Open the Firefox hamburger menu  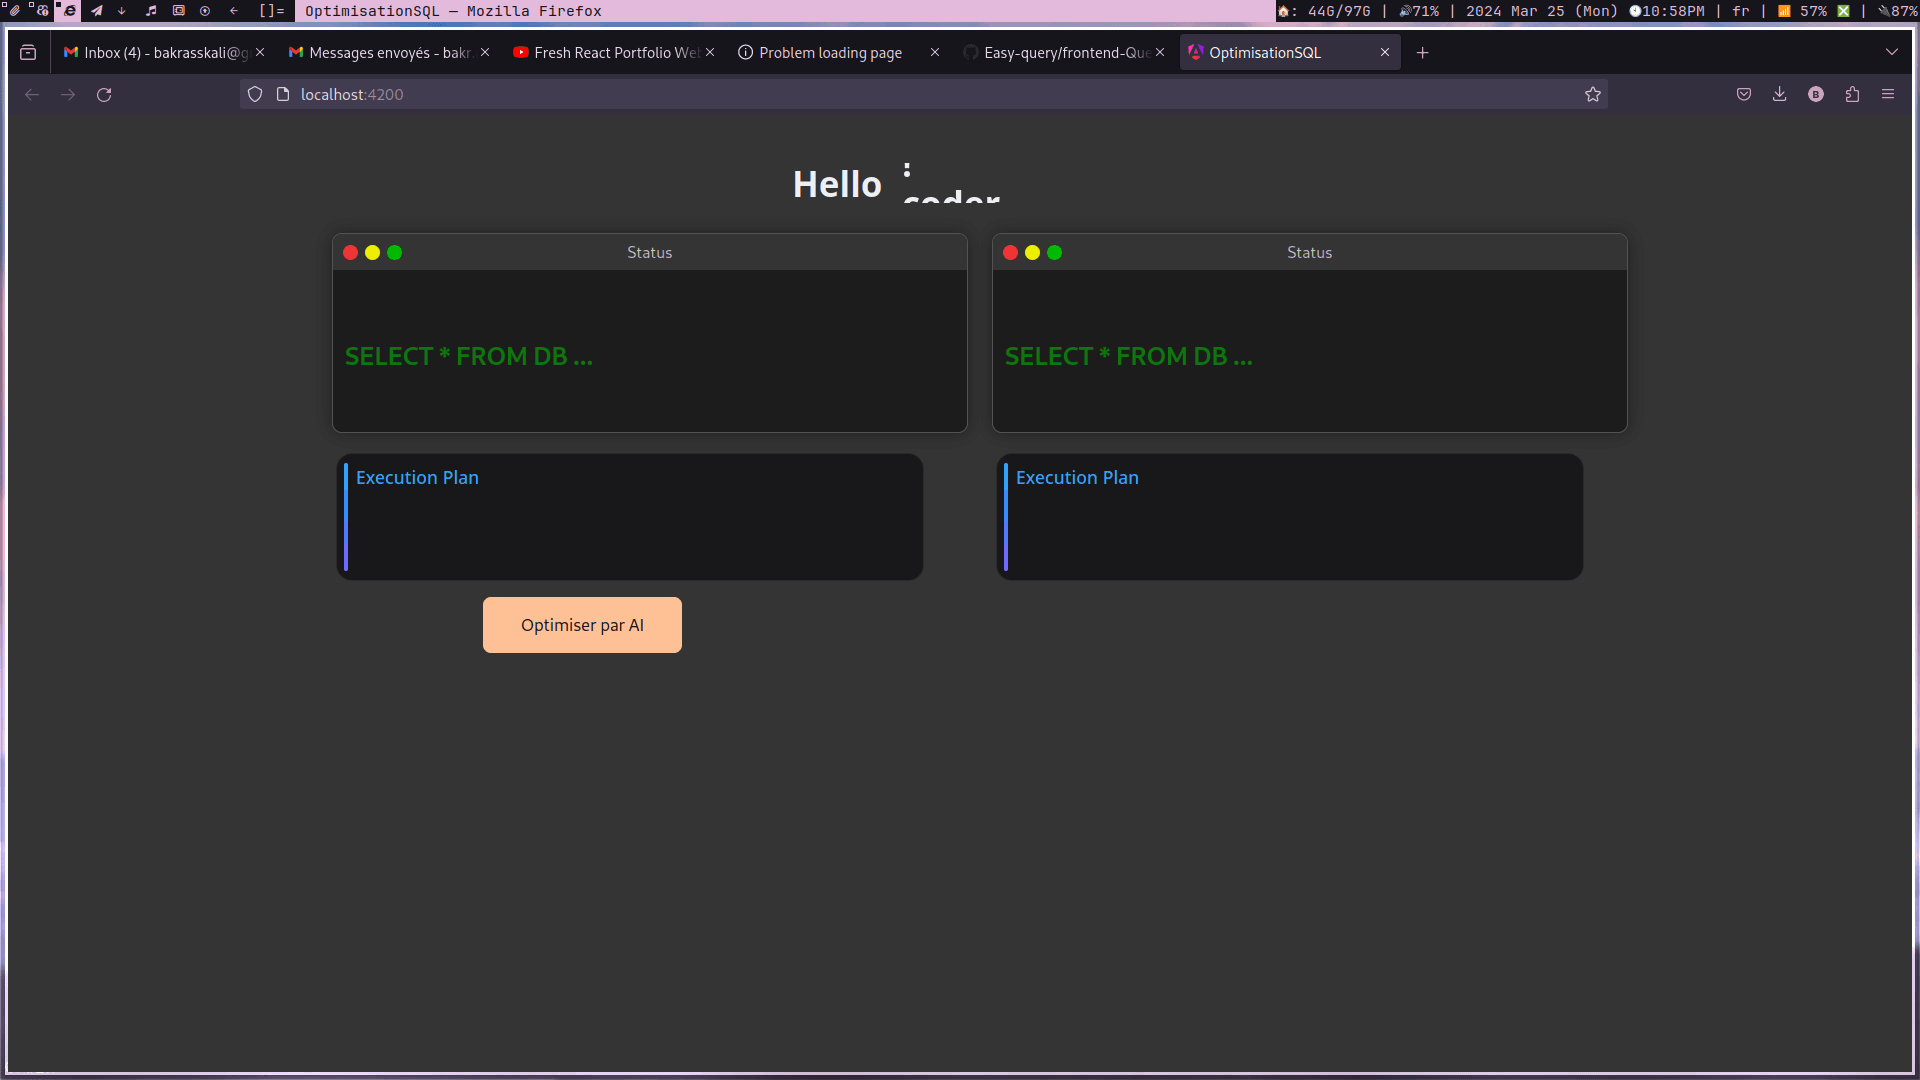(1888, 94)
